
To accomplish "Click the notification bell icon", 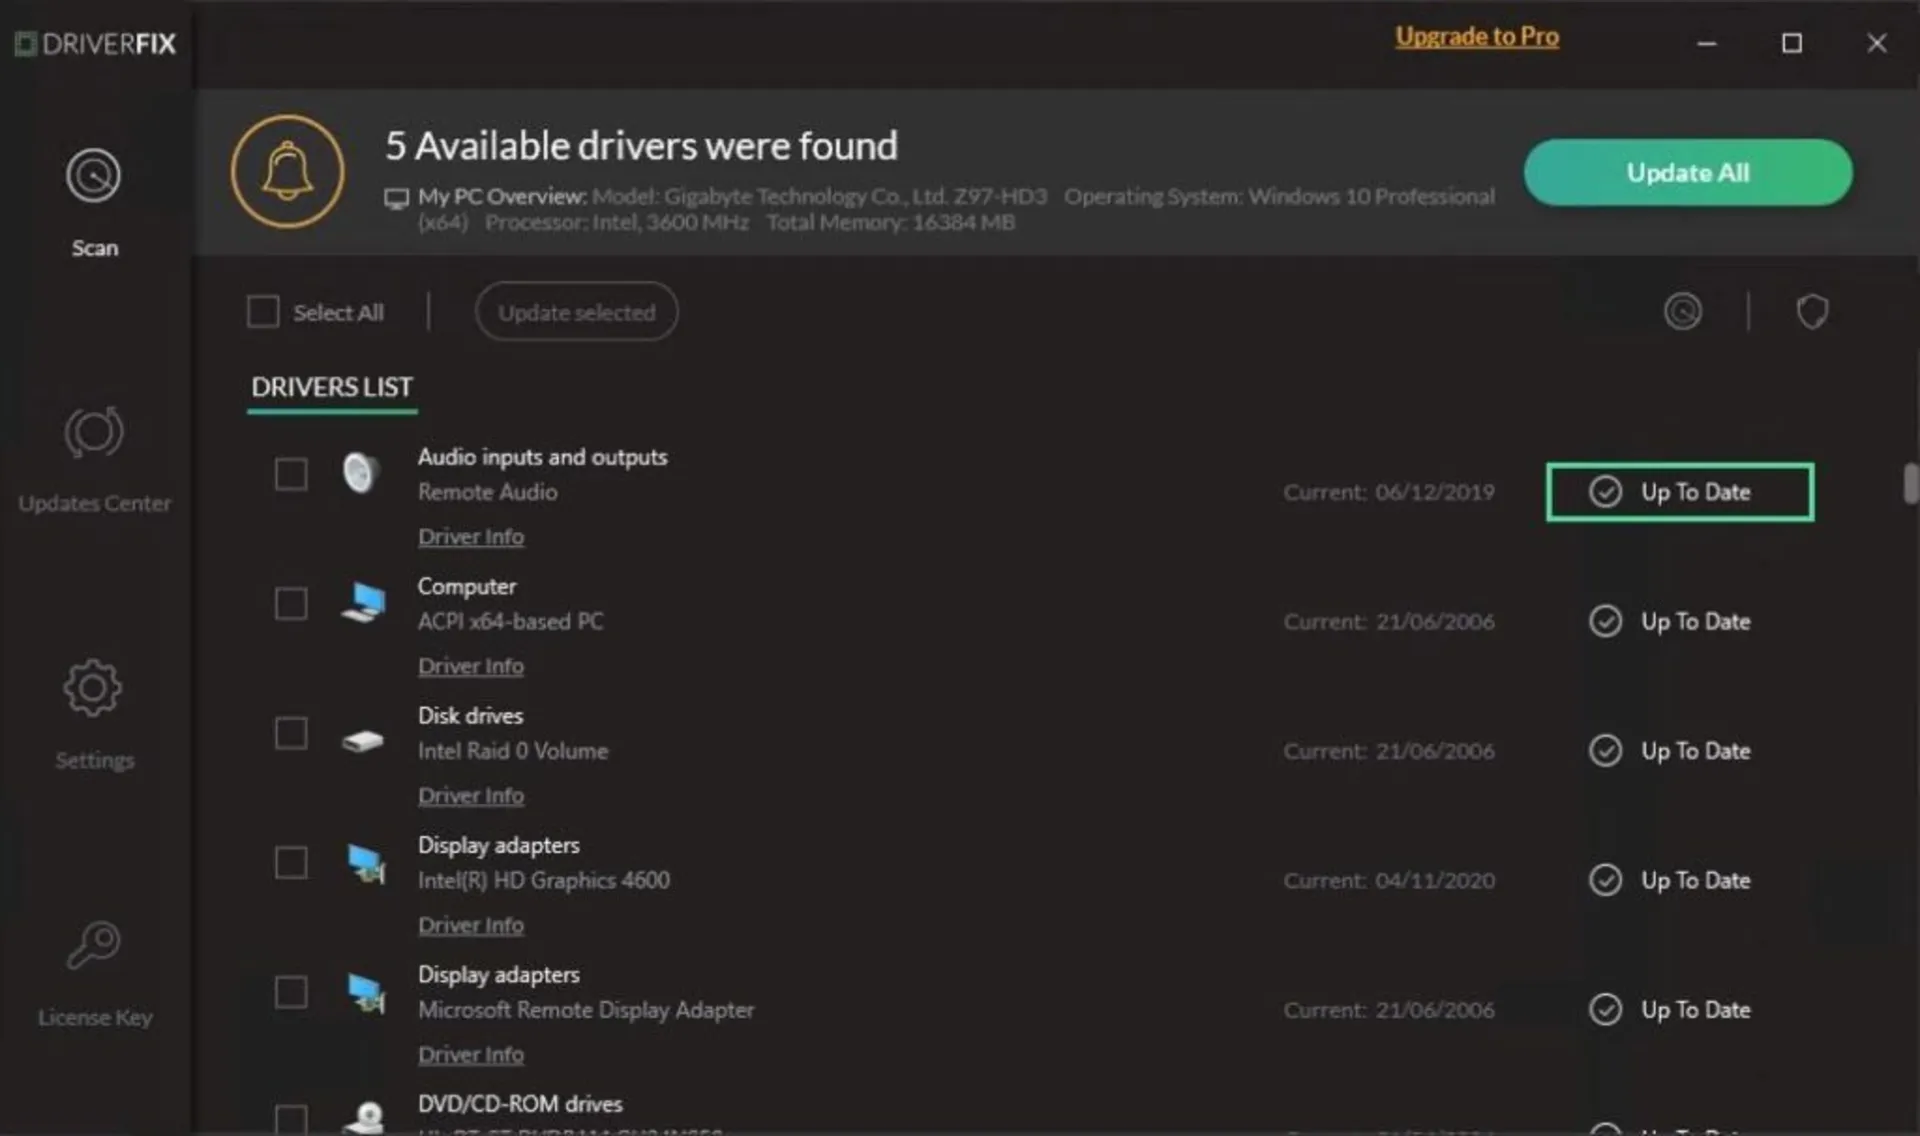I will pyautogui.click(x=288, y=171).
